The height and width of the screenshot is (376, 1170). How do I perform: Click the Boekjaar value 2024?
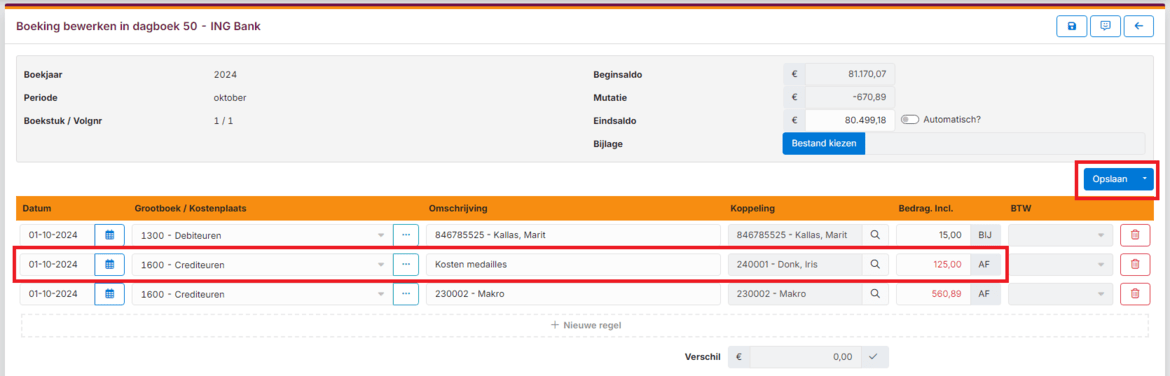click(x=225, y=75)
